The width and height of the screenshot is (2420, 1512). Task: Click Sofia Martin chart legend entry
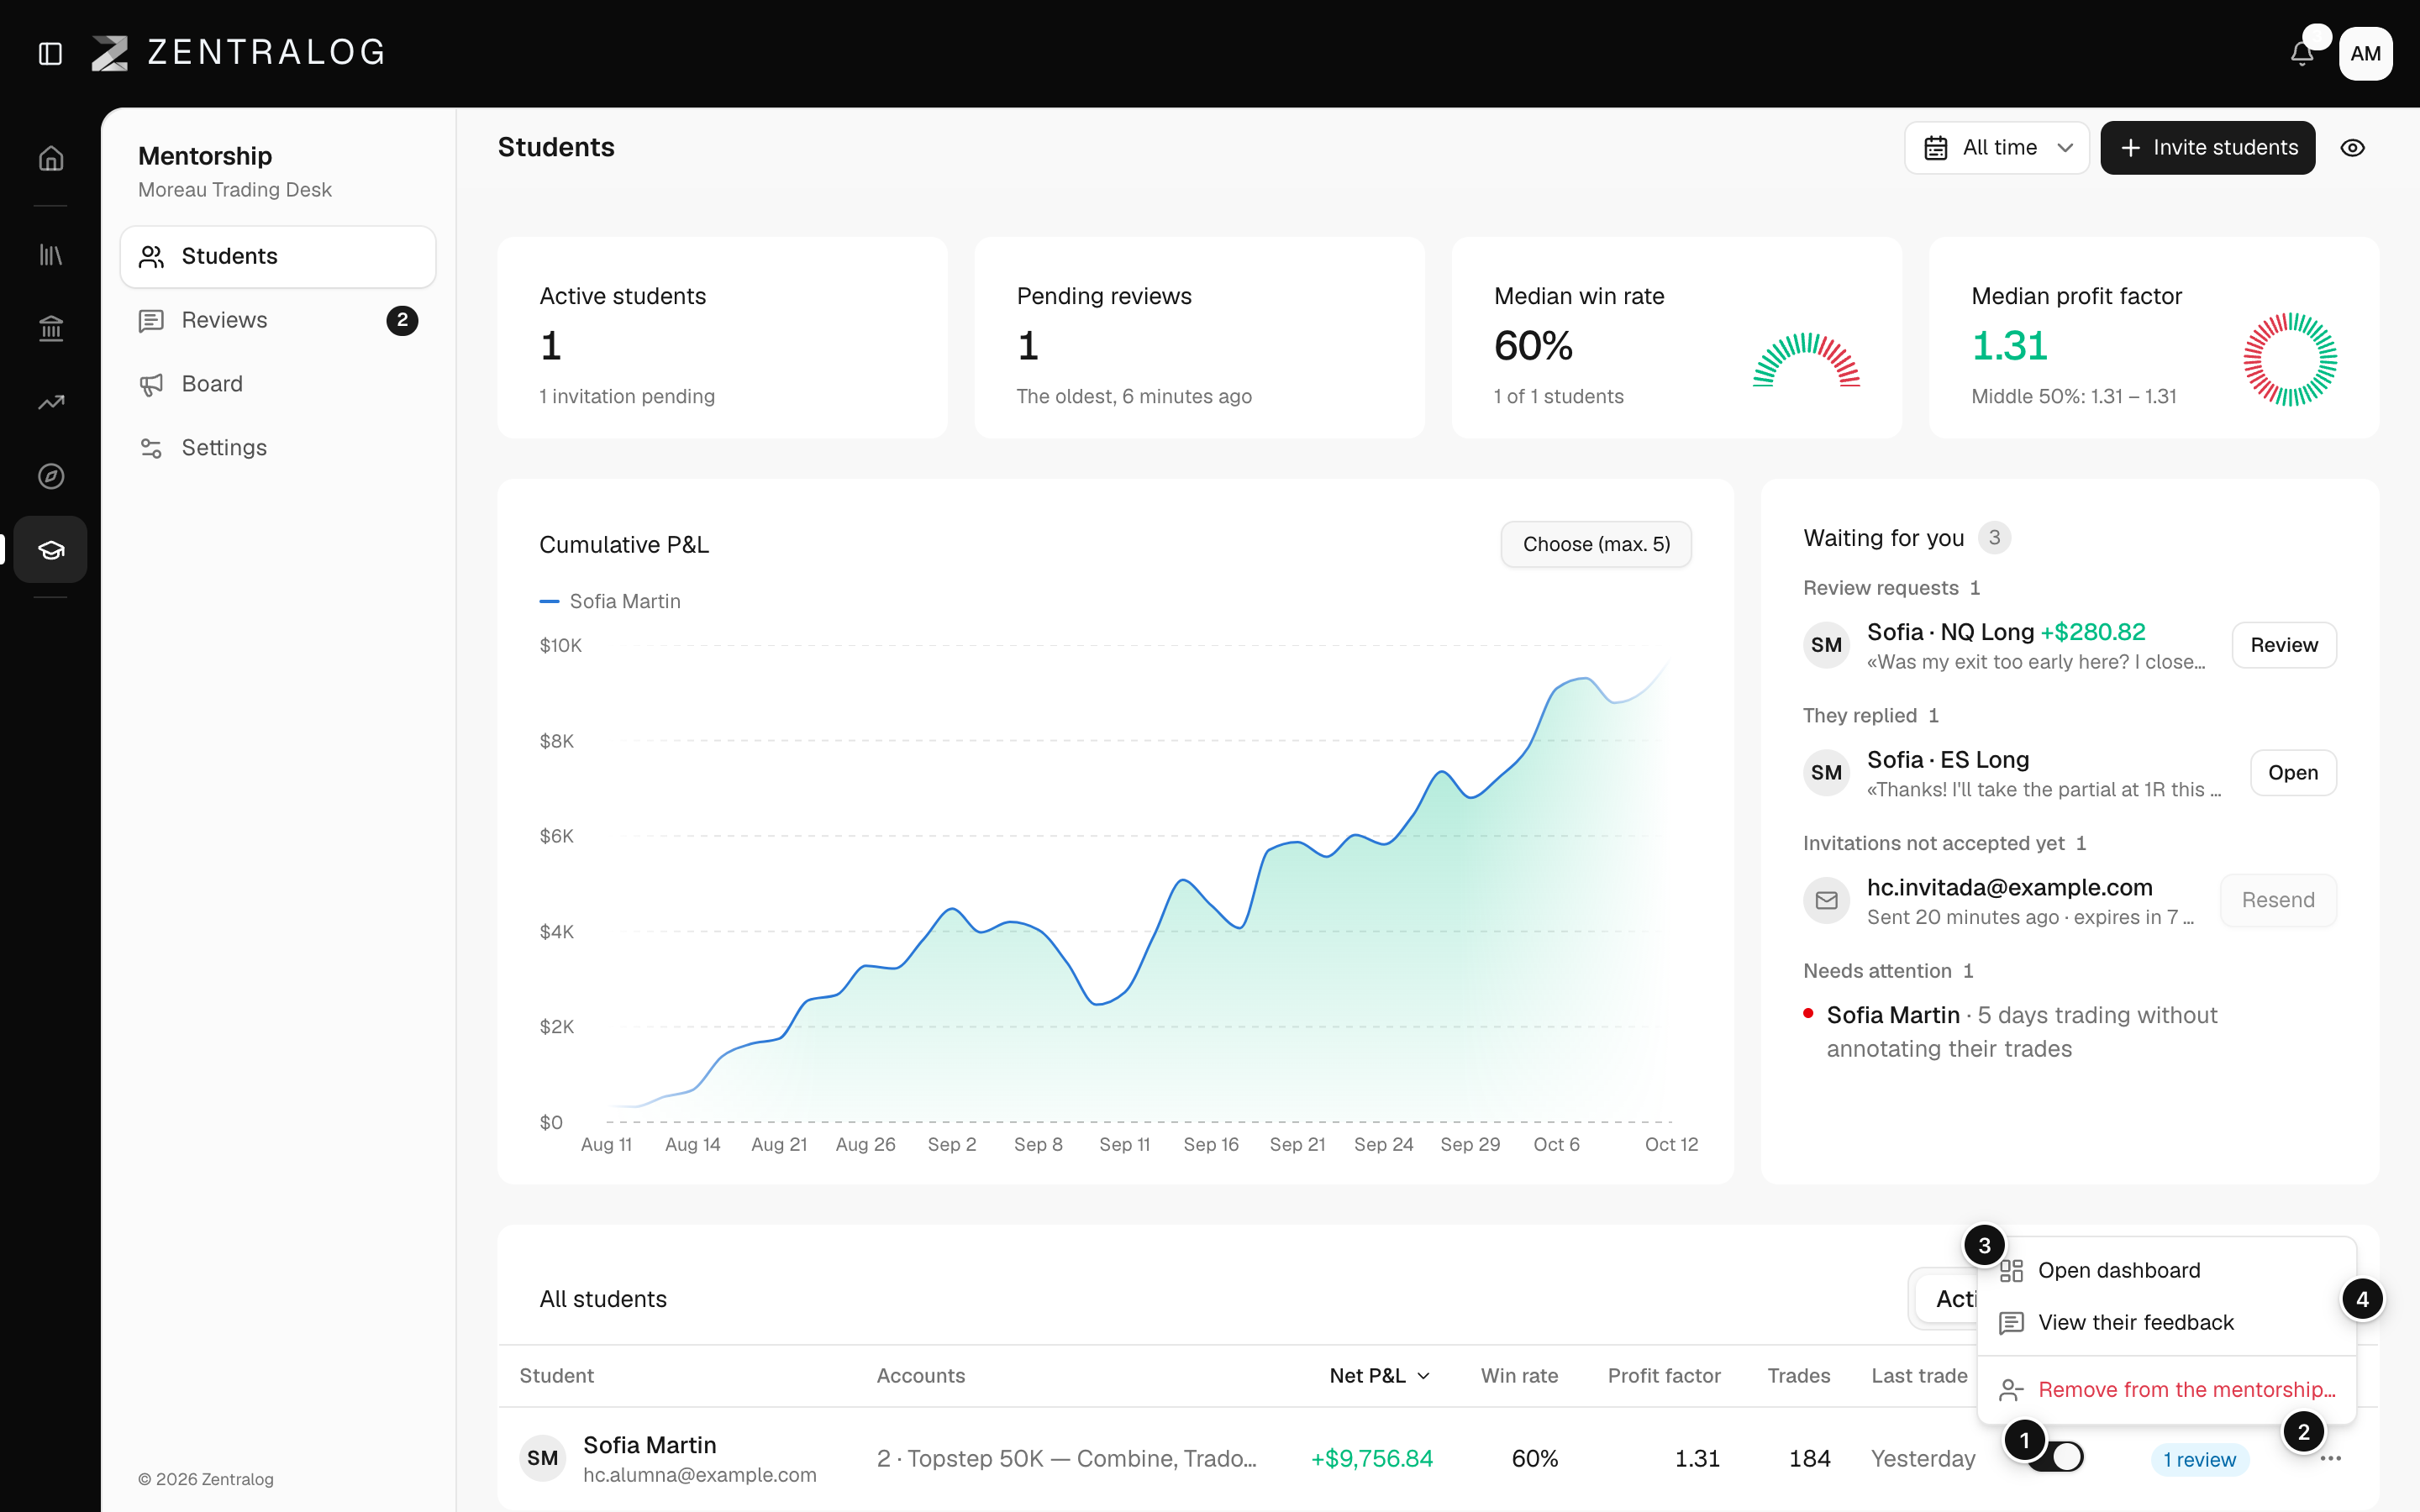[x=610, y=601]
